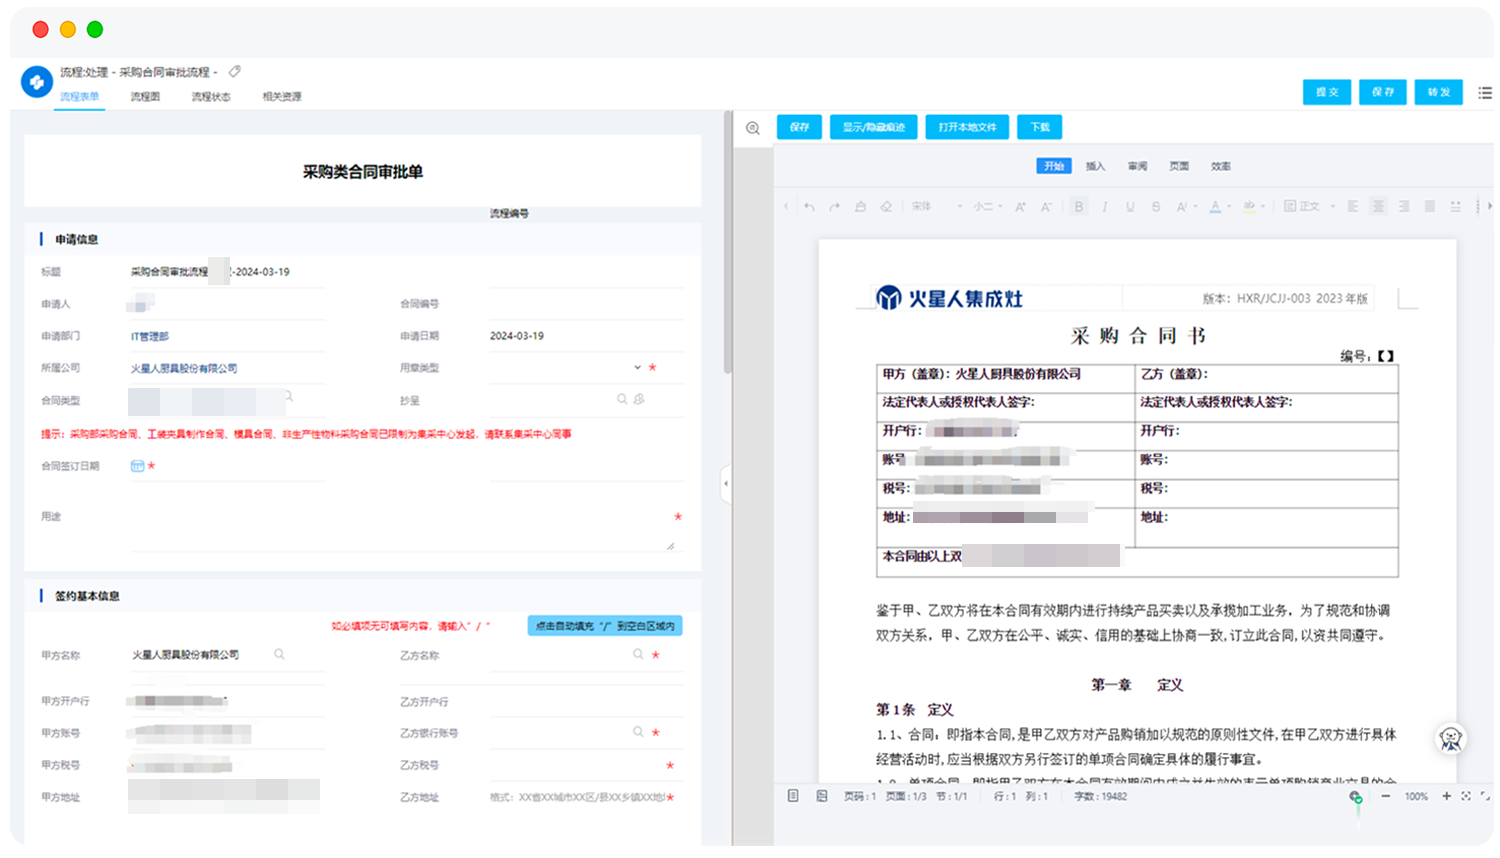Screen dimensions: 1500x858
Task: Toggle strikethrough formatting in document toolbar
Action: point(1156,207)
